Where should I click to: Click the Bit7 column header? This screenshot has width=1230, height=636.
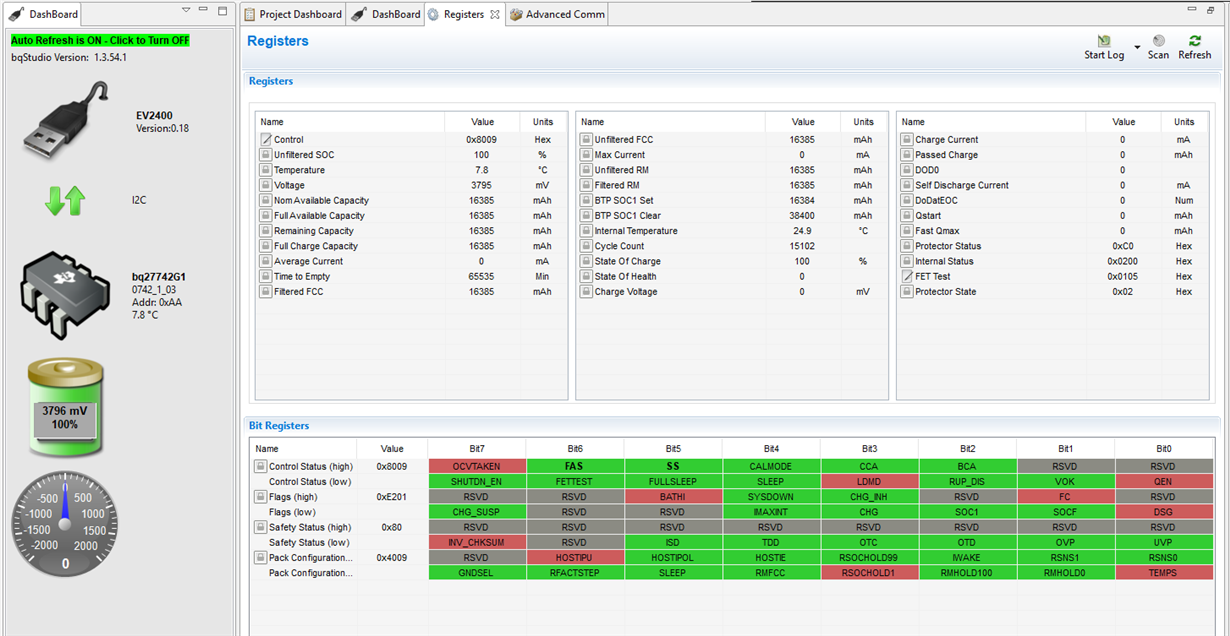click(x=476, y=449)
